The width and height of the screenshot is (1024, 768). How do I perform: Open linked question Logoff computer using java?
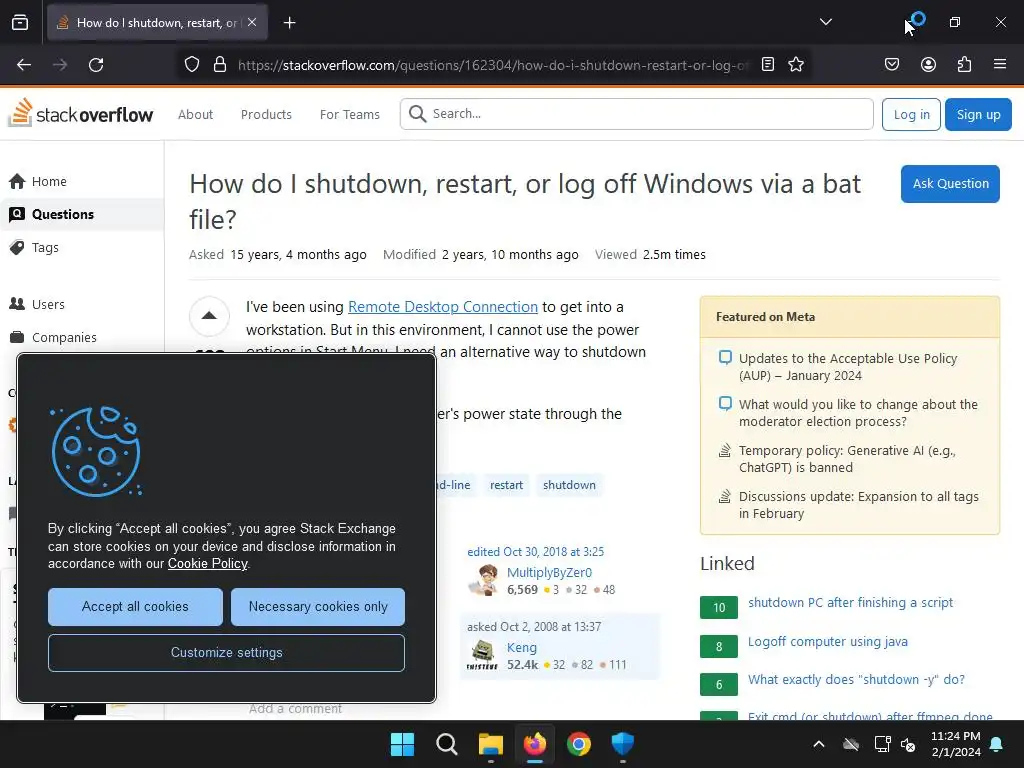pyautogui.click(x=827, y=641)
